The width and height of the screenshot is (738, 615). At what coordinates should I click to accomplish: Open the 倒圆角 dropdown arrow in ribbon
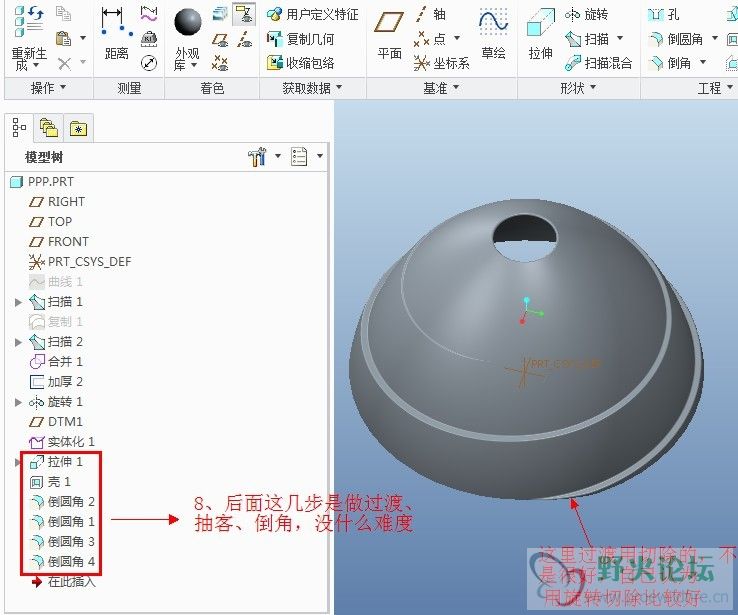pyautogui.click(x=714, y=38)
